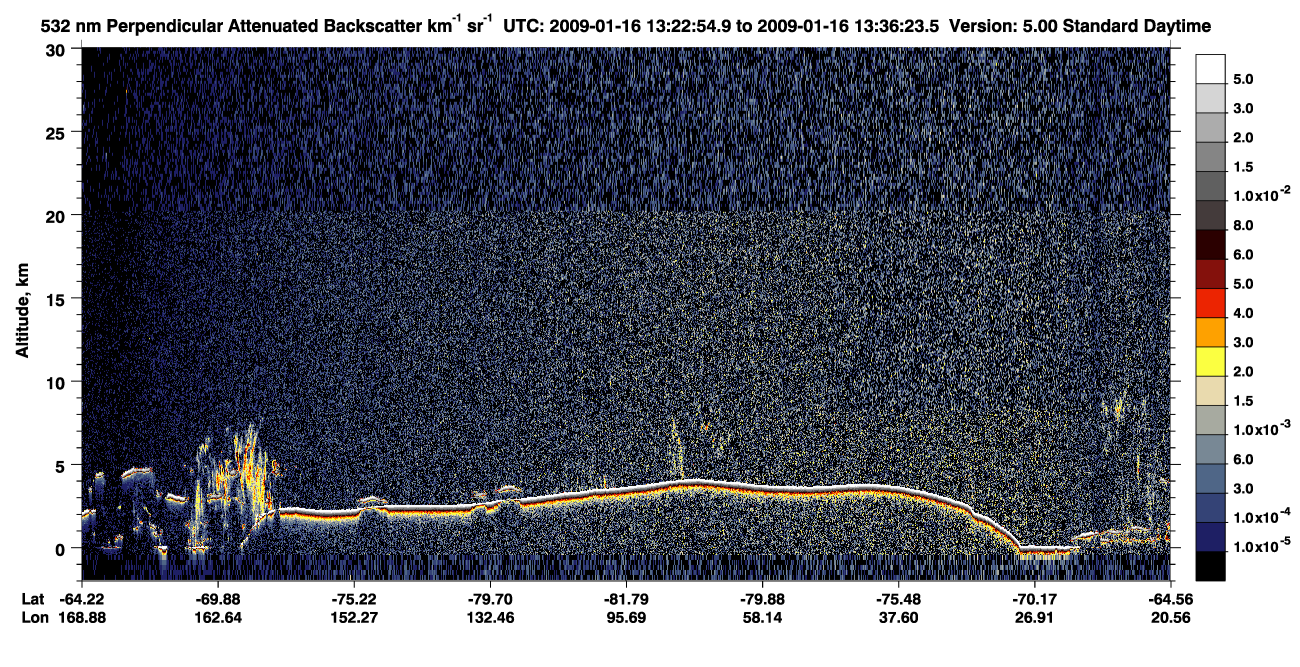The height and width of the screenshot is (667, 1300).
Task: Pick the dark maroon colorbar swatch
Action: [1210, 244]
